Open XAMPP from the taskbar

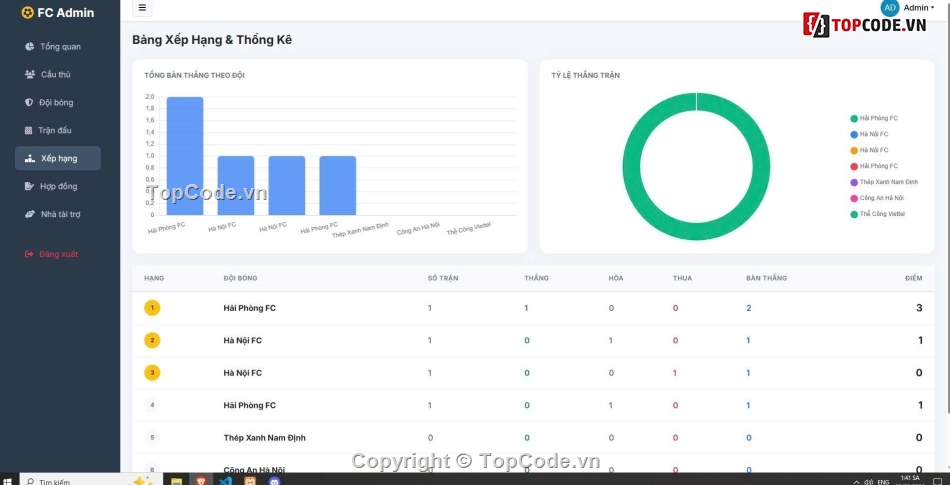point(250,482)
